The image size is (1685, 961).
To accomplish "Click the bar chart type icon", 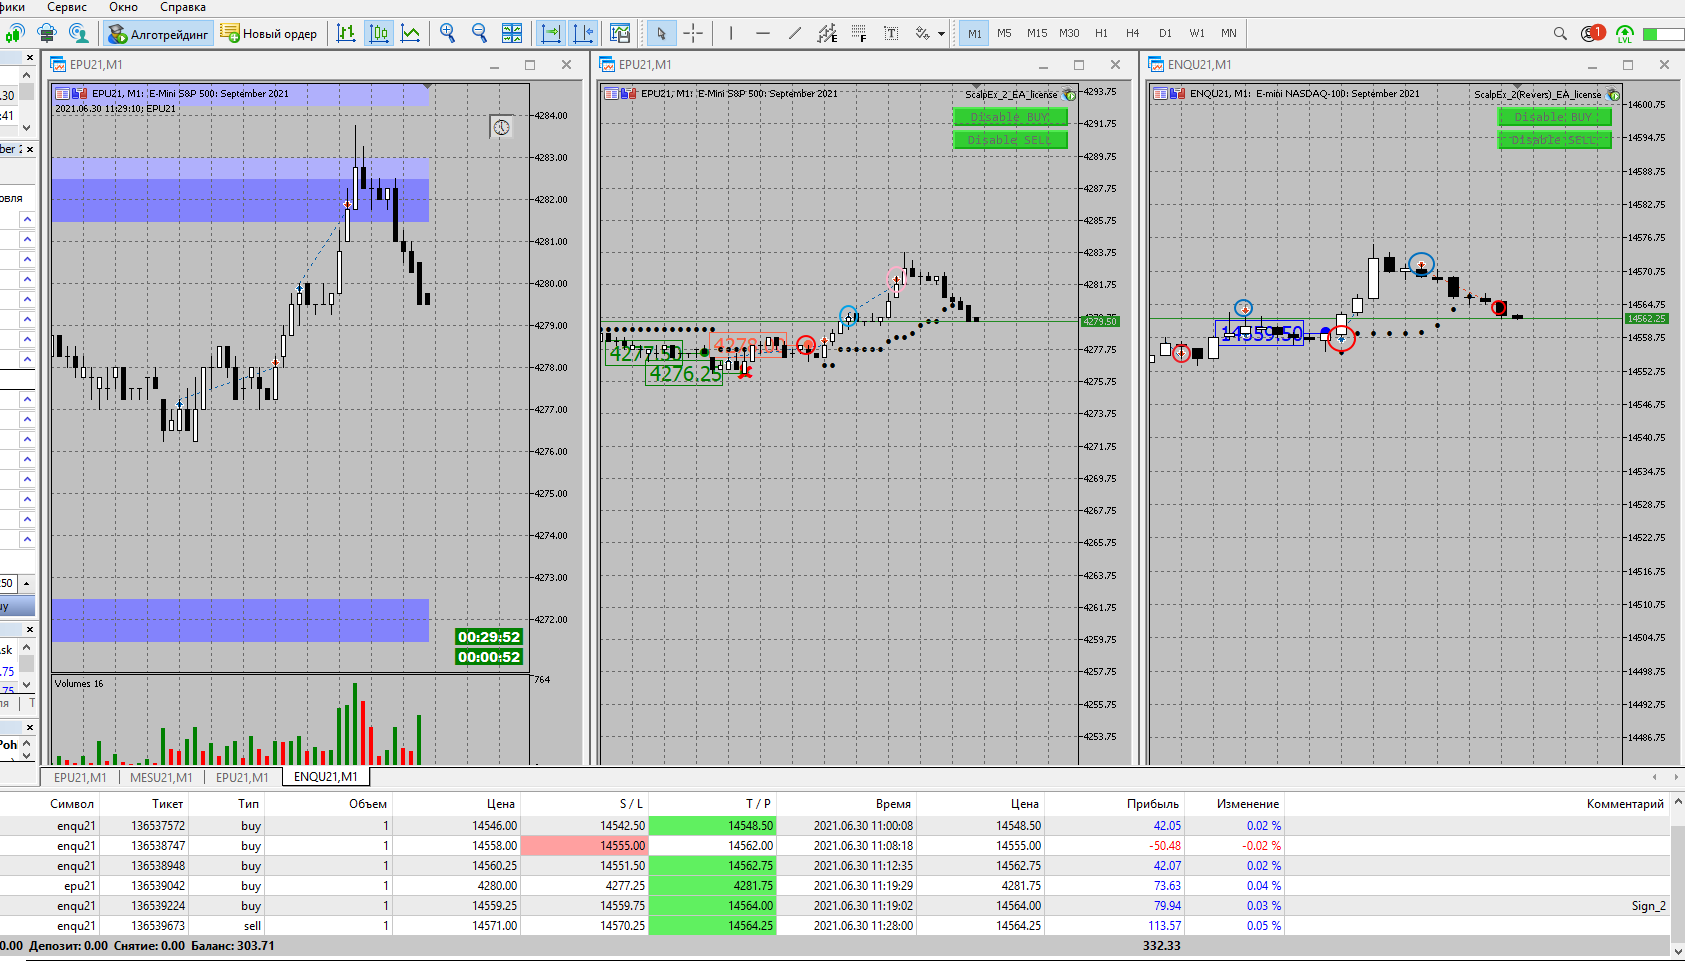I will point(346,33).
